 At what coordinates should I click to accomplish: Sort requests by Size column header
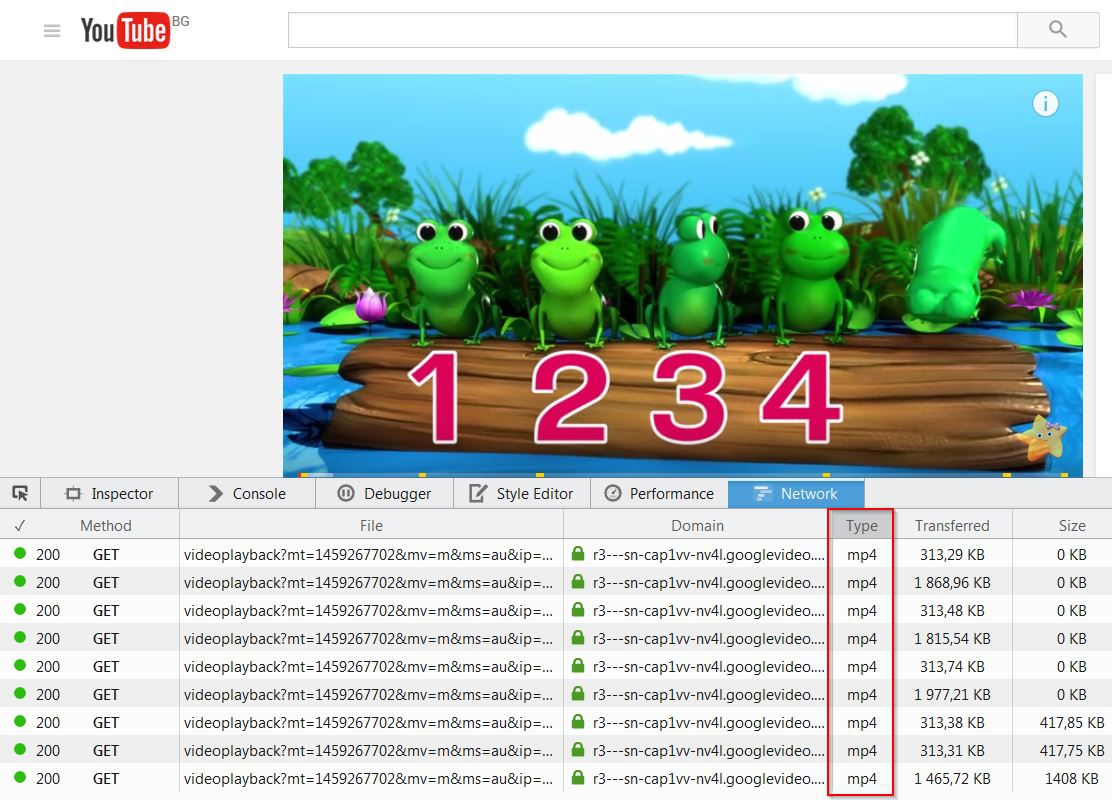pos(1071,525)
